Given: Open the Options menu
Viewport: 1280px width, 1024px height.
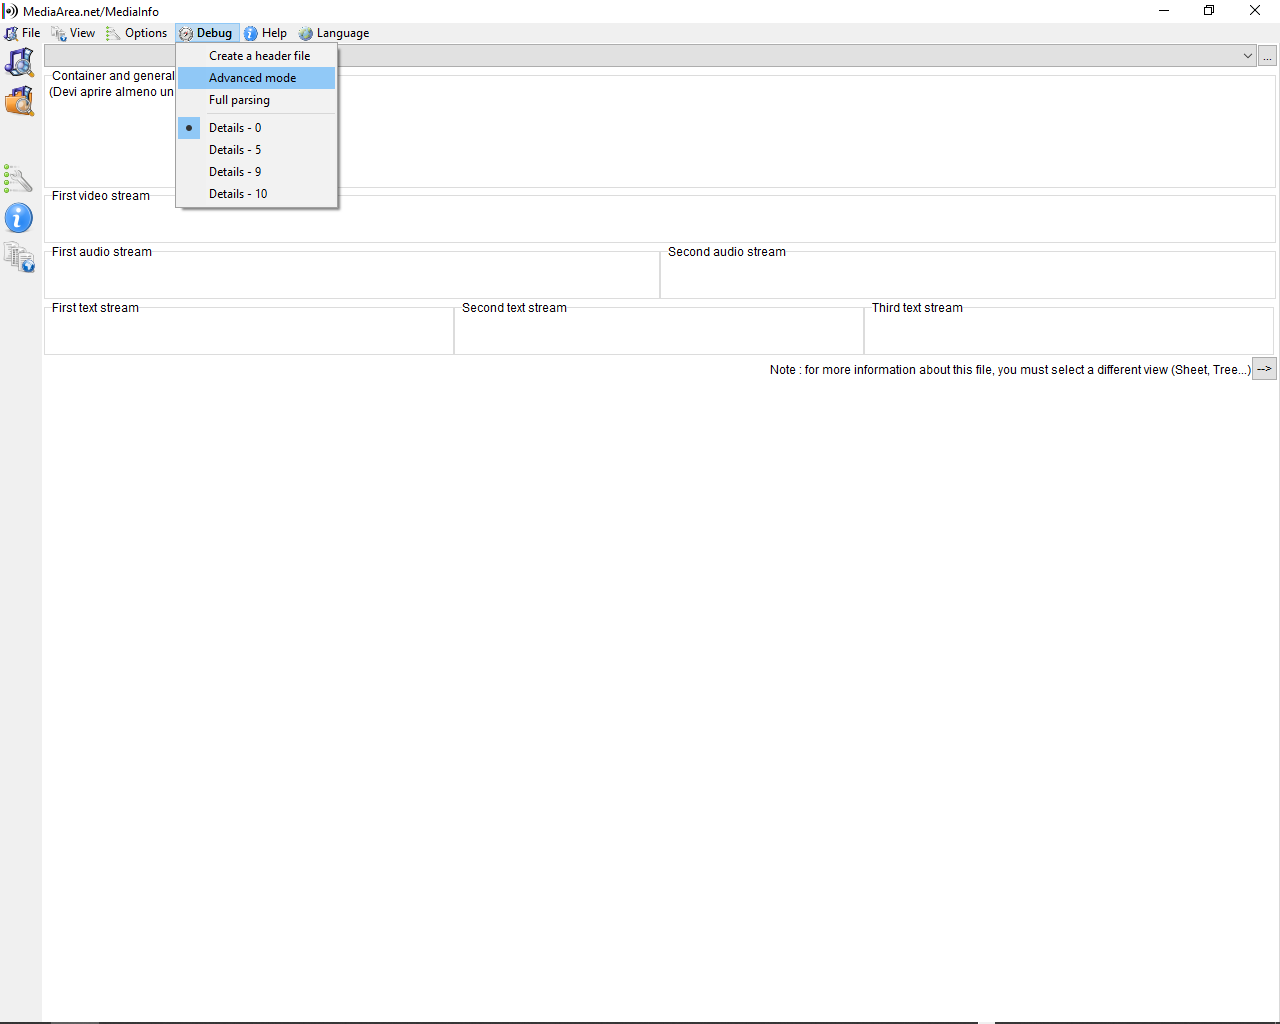Looking at the screenshot, I should tap(137, 33).
